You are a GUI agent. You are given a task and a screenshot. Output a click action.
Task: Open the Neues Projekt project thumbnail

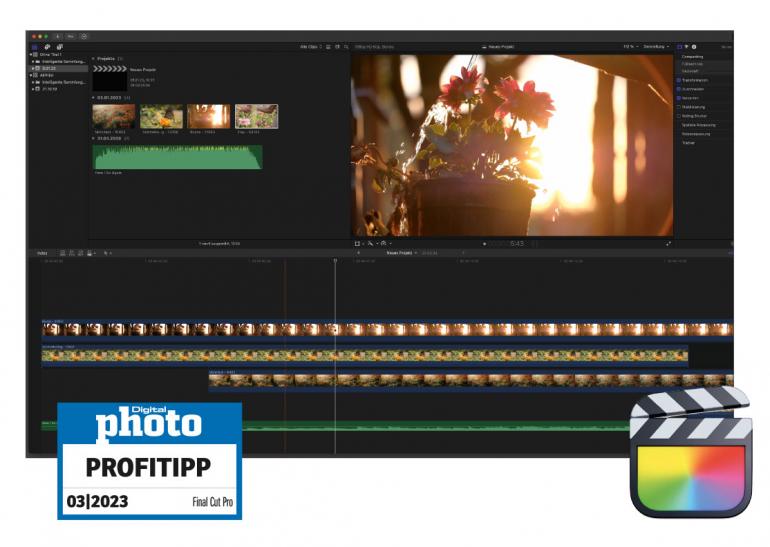tap(110, 79)
